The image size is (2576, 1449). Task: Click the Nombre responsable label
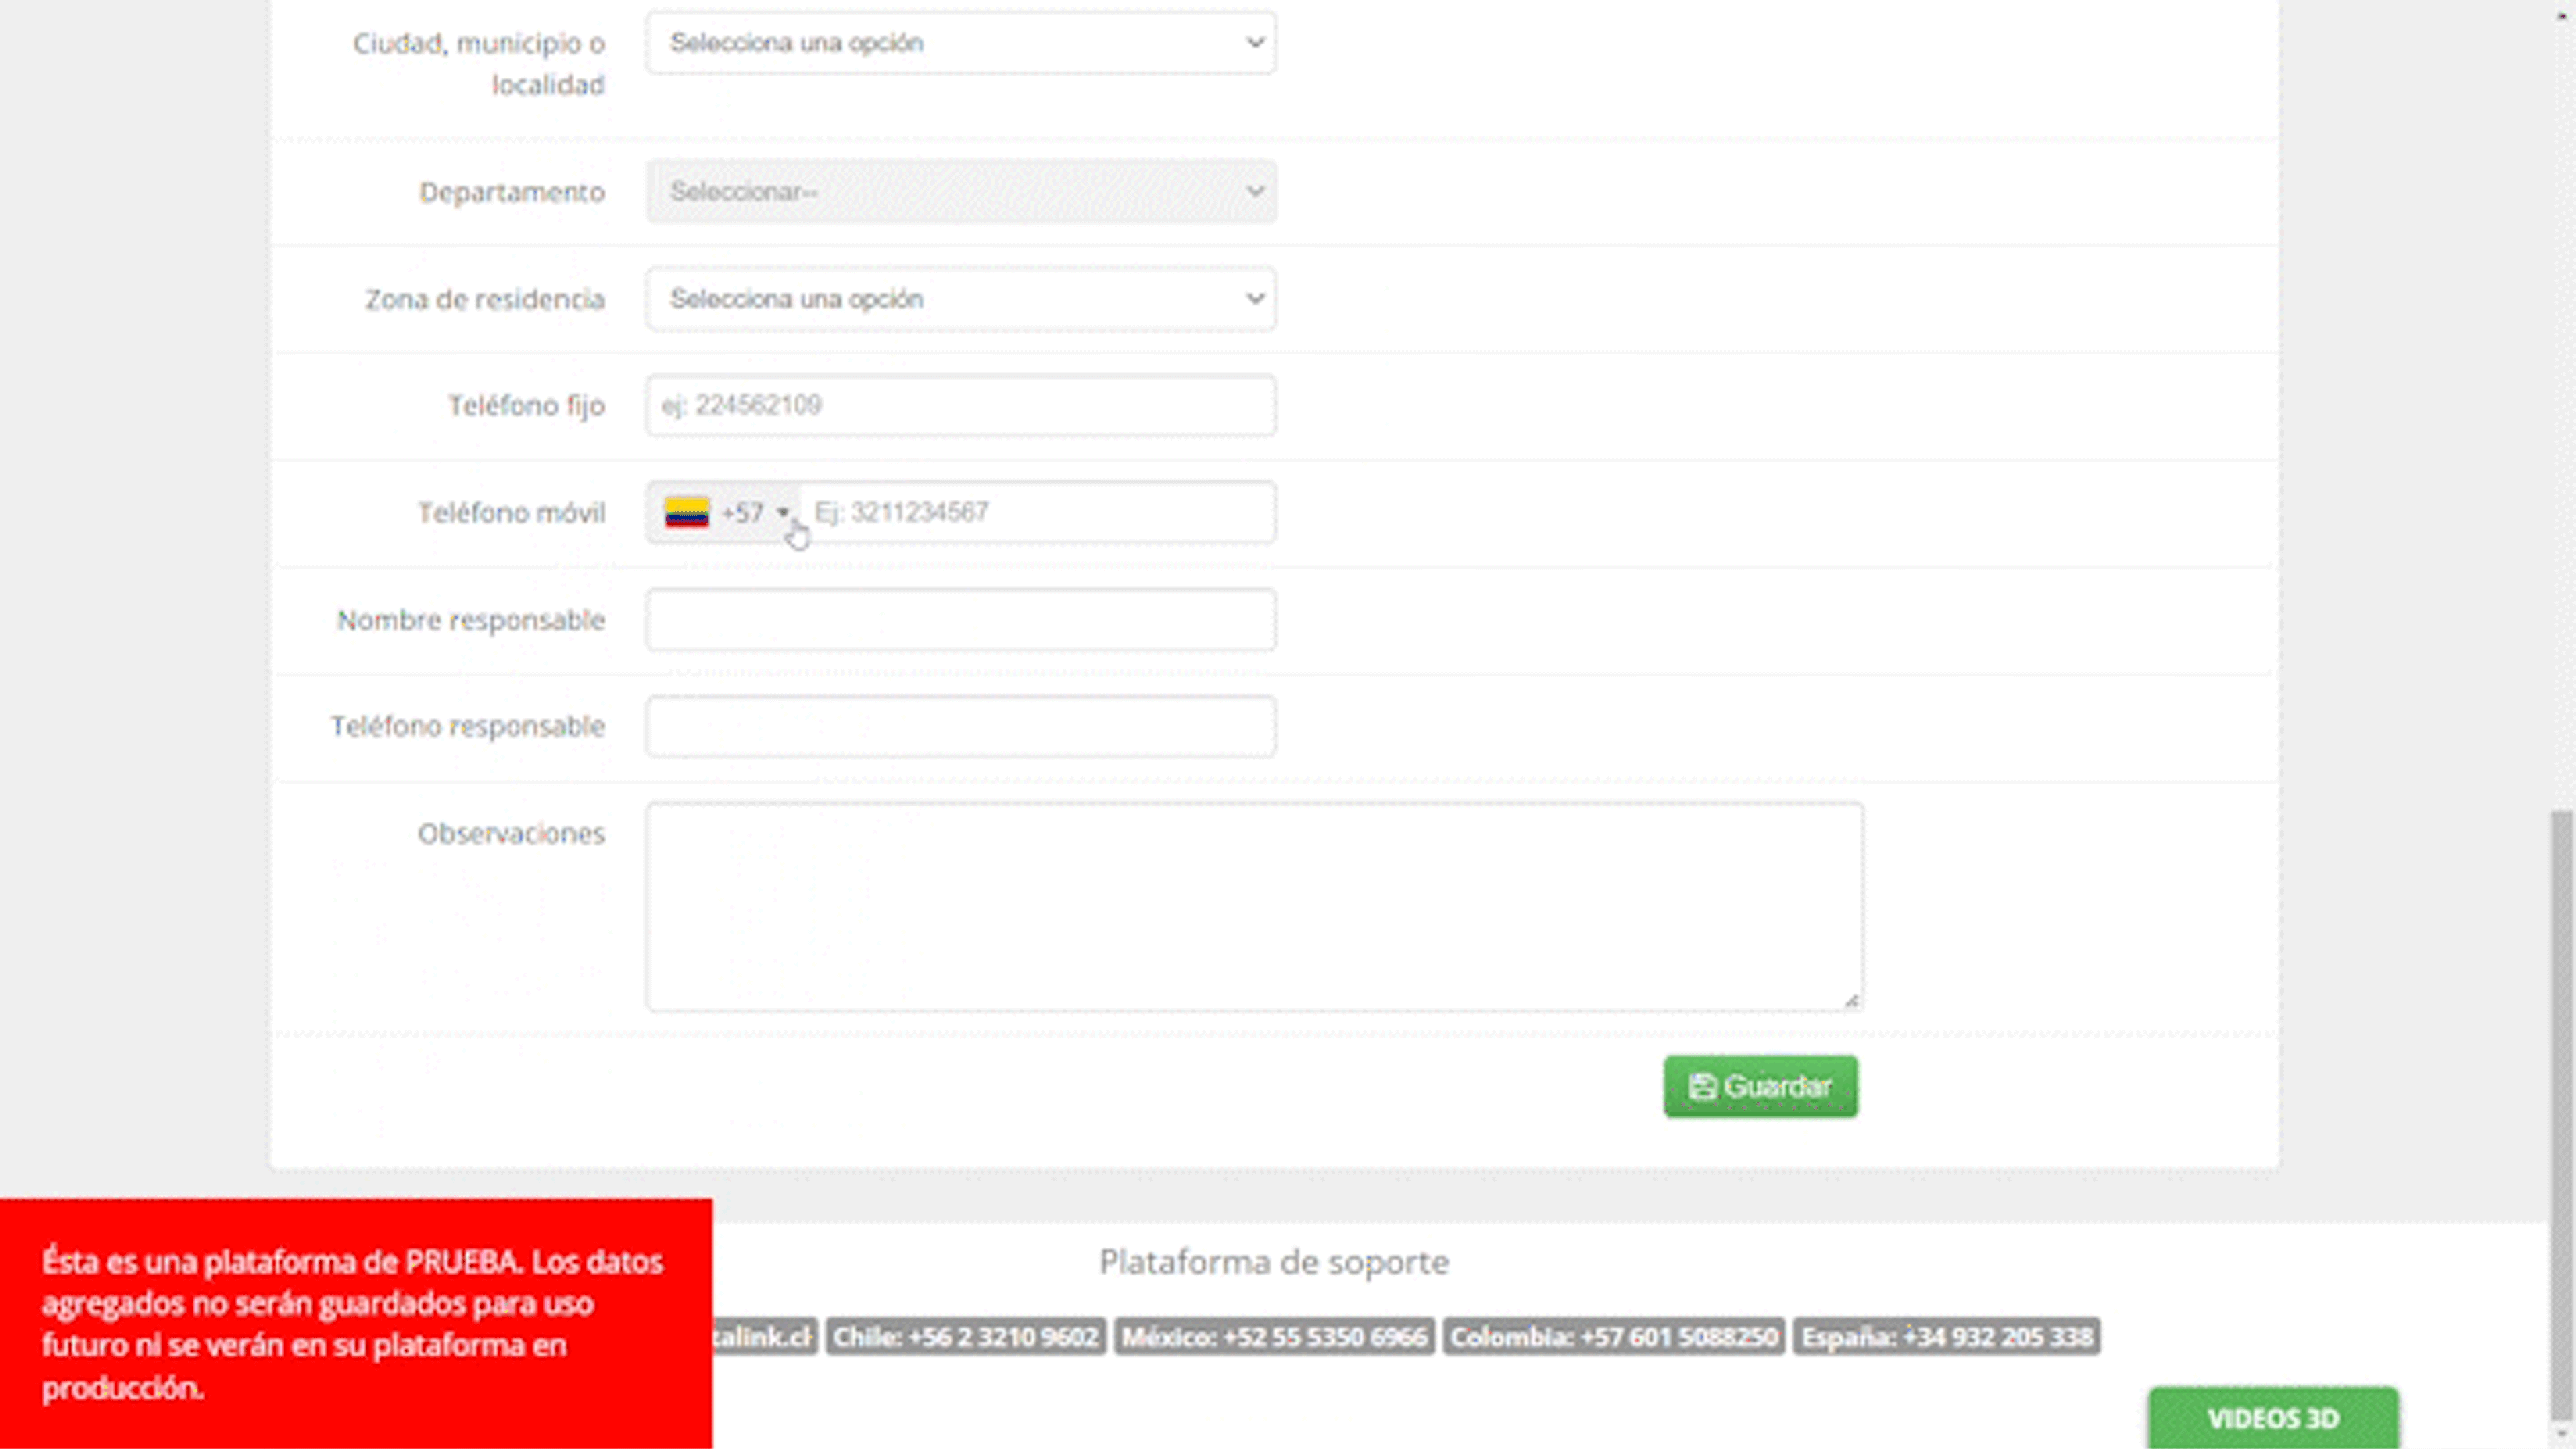(x=471, y=620)
